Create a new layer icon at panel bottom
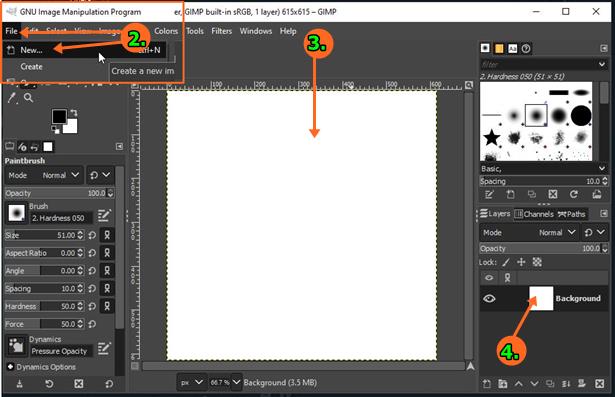The height and width of the screenshot is (397, 615). (x=486, y=384)
